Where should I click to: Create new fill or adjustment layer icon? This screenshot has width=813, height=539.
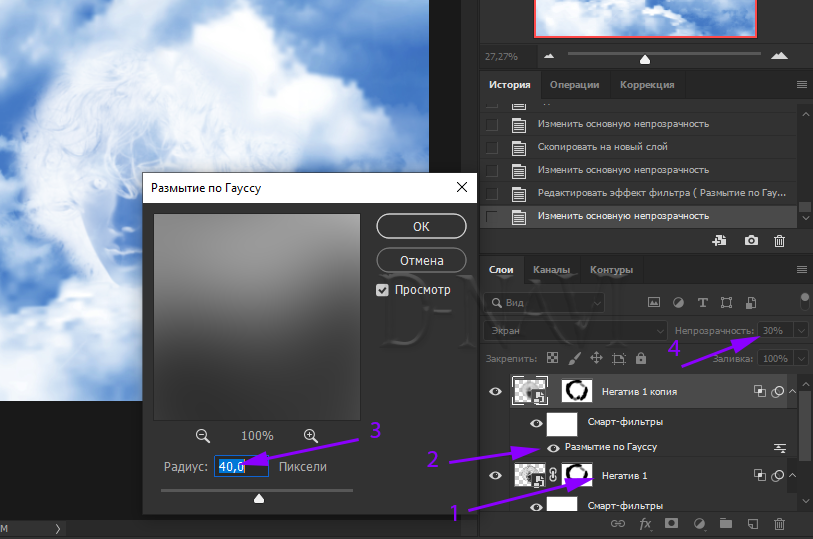pos(699,523)
